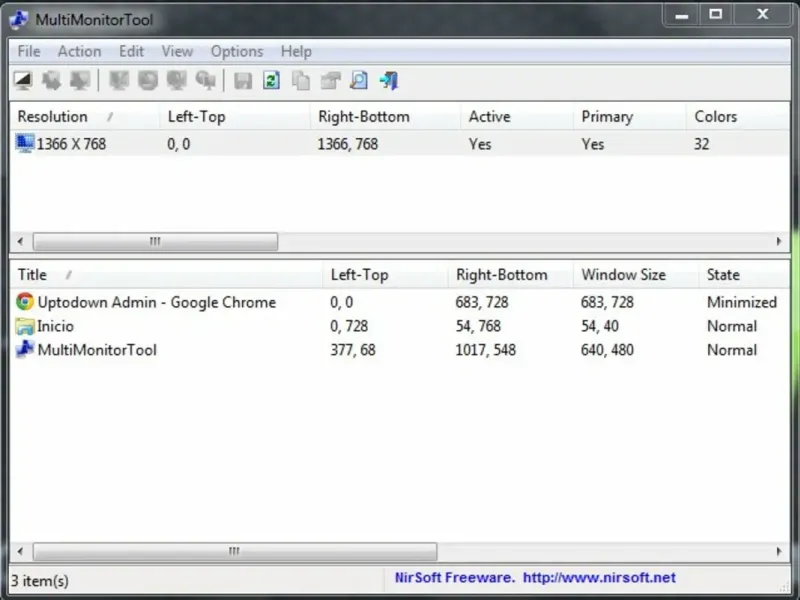
Task: Click the folder icon beside Inicio
Action: (x=24, y=326)
